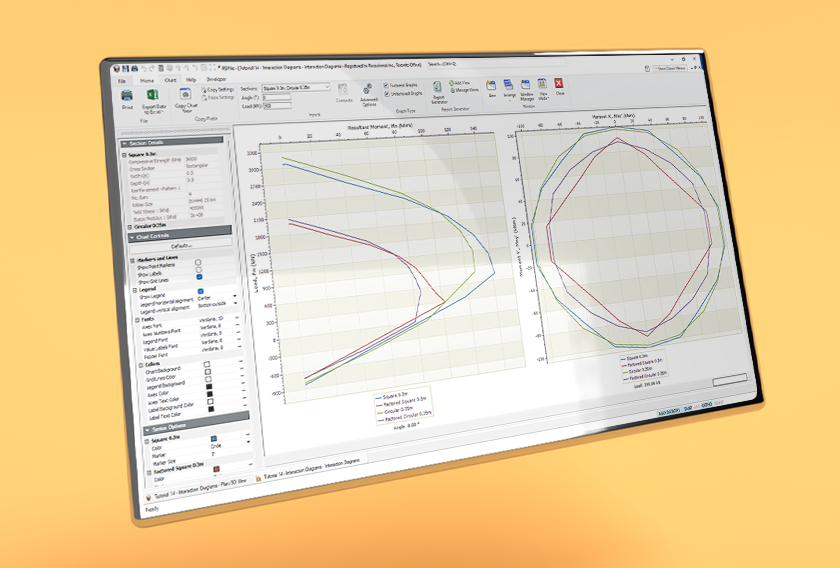Click the Label Text Color swatch
The width and height of the screenshot is (840, 568).
211,409
